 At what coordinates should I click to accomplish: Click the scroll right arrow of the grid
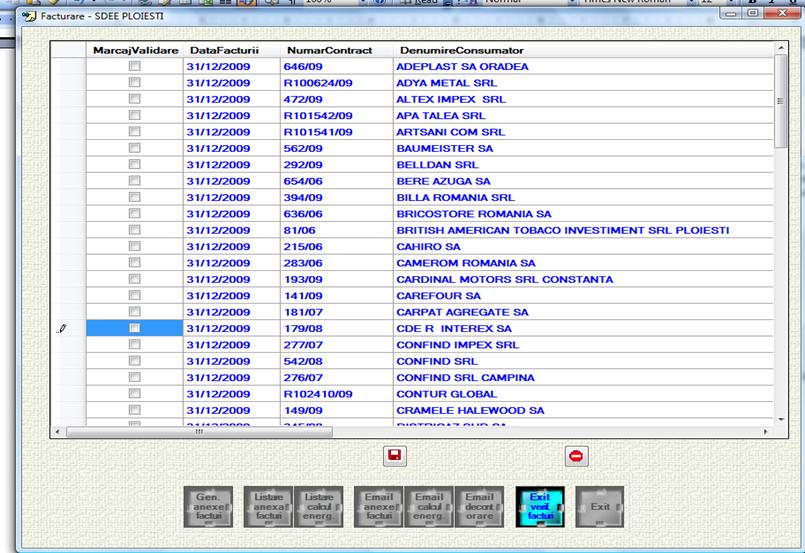(x=765, y=432)
